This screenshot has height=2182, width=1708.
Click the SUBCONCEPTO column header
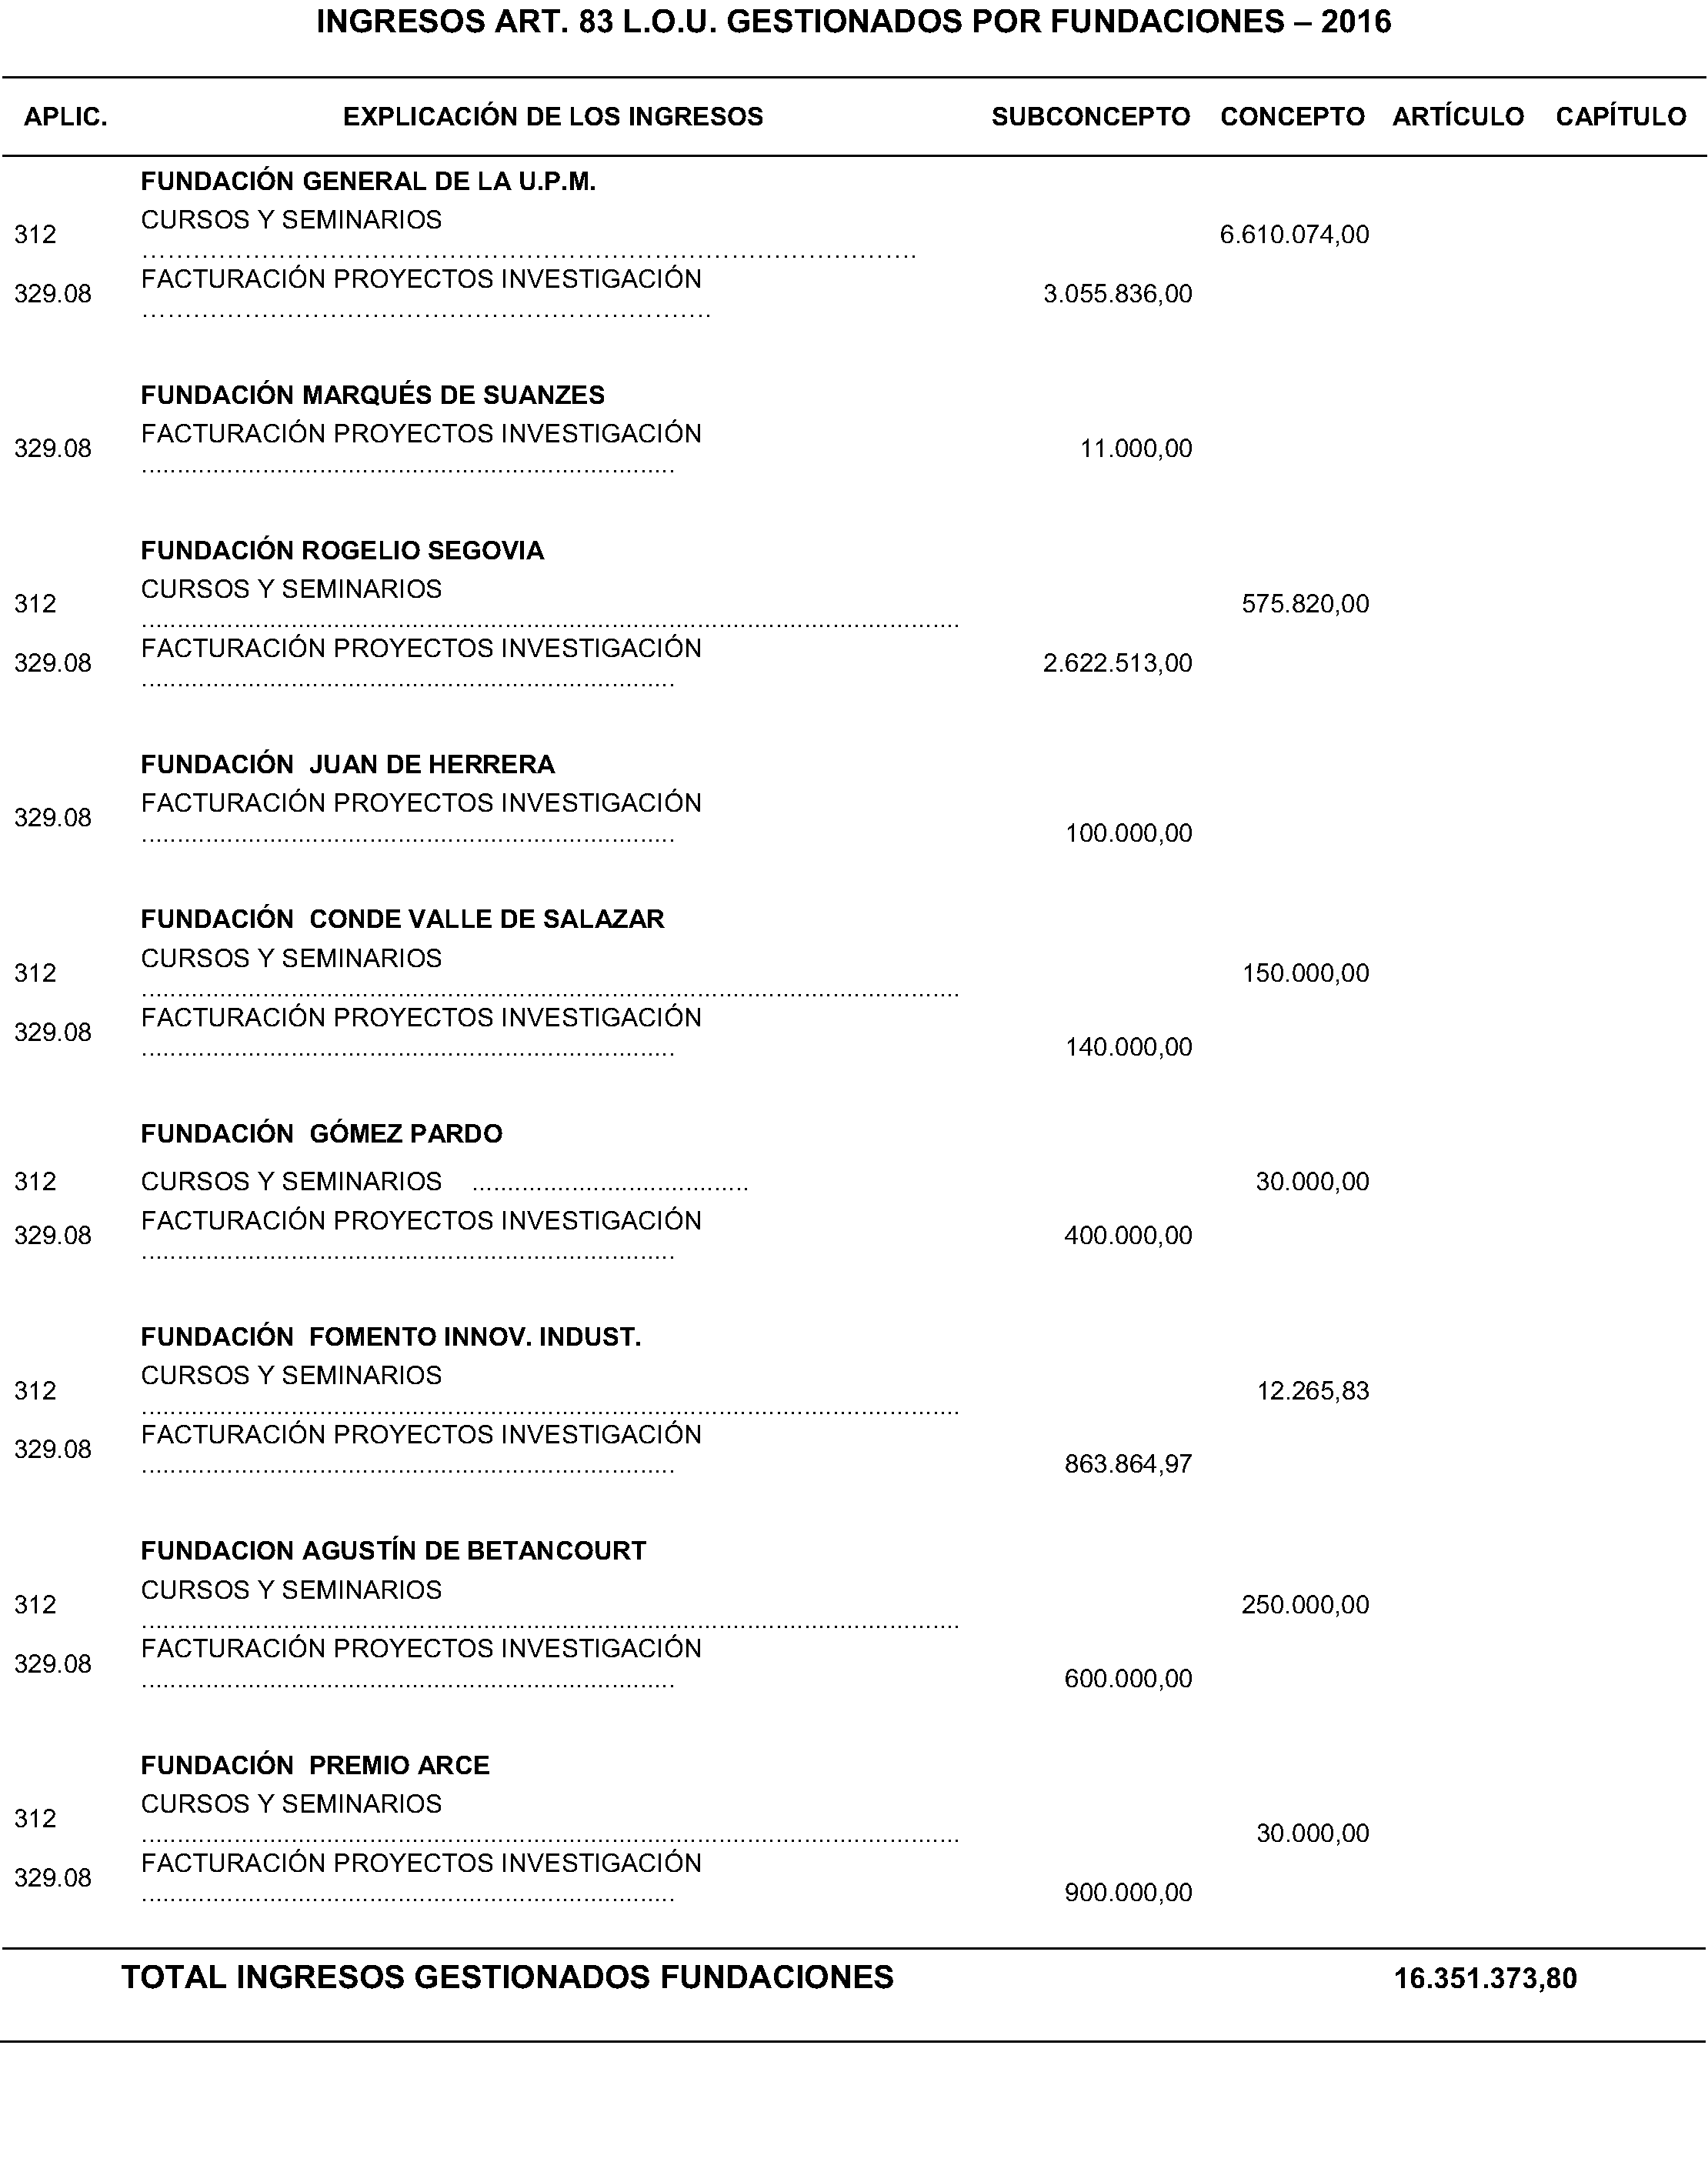point(1090,117)
